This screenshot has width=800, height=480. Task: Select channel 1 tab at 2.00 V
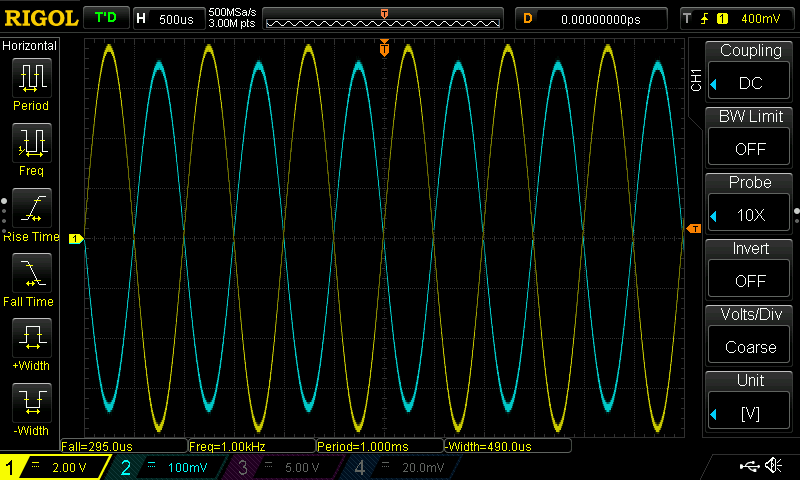[54, 467]
